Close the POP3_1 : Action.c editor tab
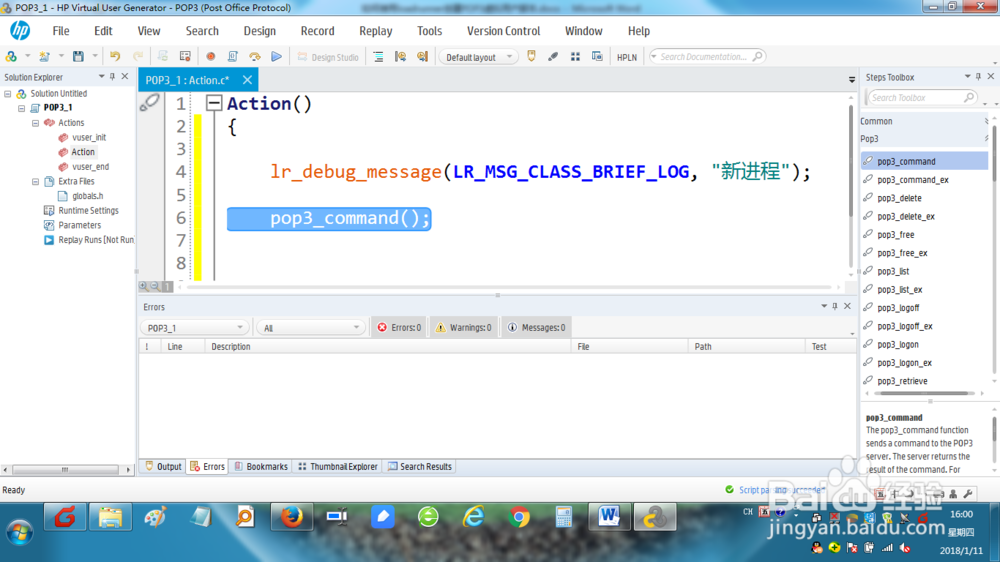Image resolution: width=1000 pixels, height=562 pixels. (x=247, y=80)
